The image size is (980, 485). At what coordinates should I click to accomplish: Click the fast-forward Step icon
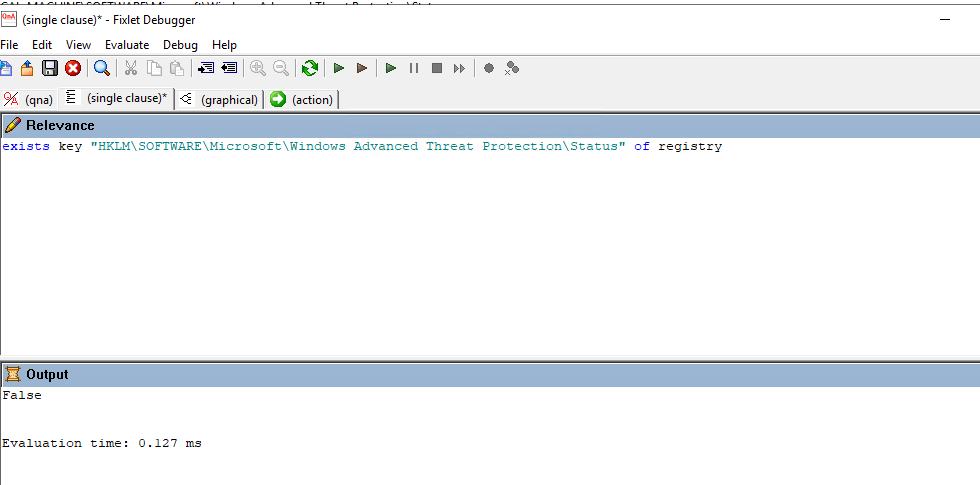(x=459, y=68)
